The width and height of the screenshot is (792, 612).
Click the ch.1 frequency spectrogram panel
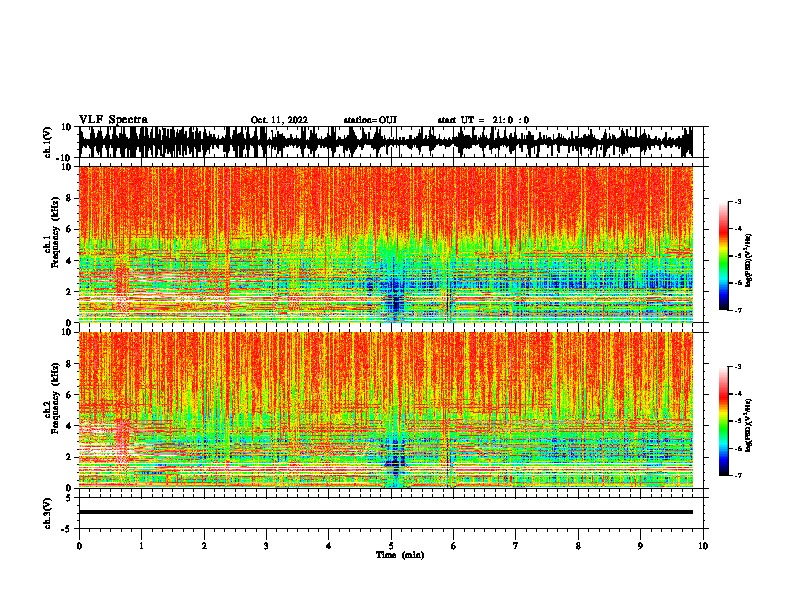click(x=385, y=244)
